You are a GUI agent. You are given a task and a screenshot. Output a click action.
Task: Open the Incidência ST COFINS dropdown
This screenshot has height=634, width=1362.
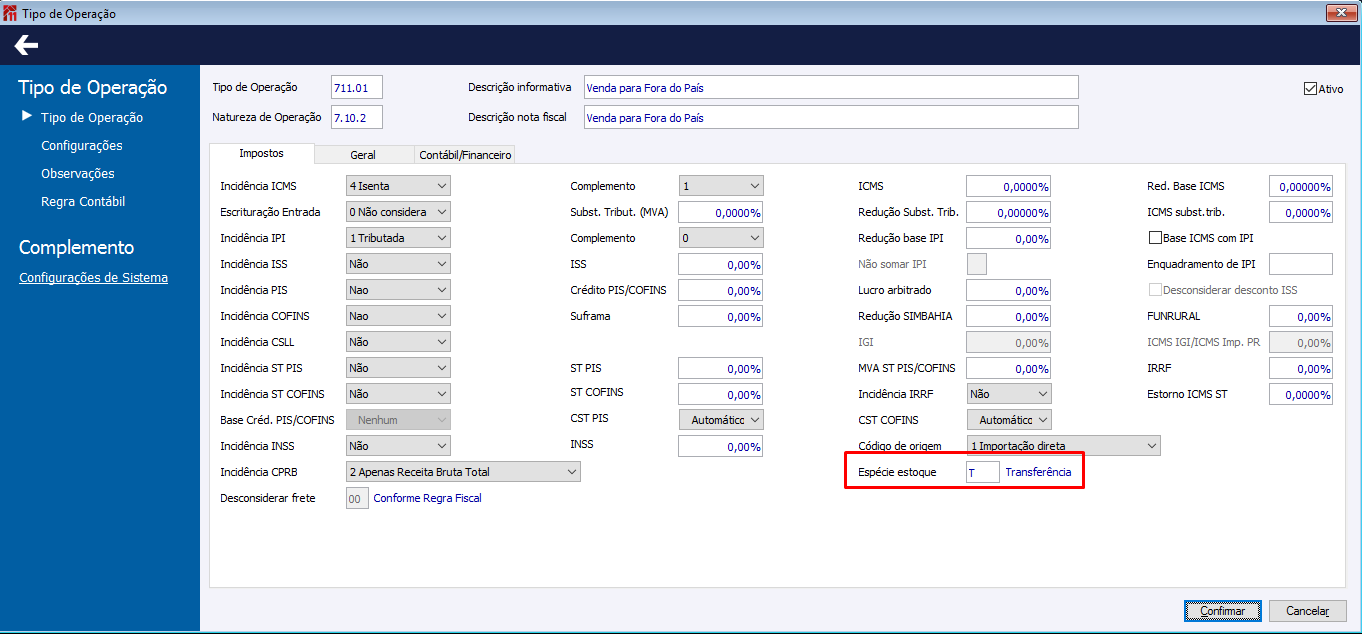(398, 394)
